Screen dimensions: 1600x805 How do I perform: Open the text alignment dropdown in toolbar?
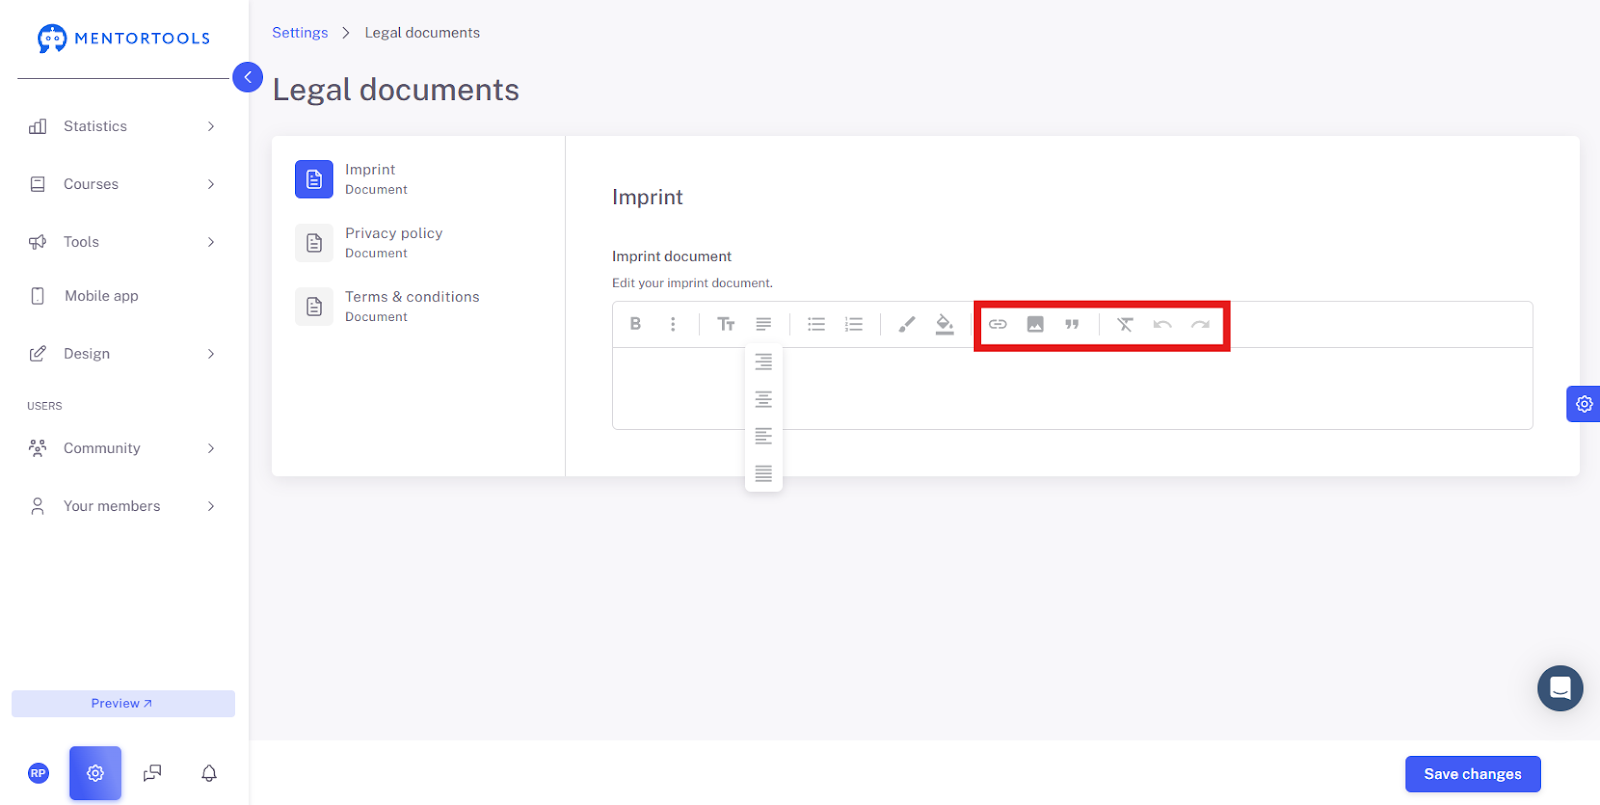click(x=763, y=324)
